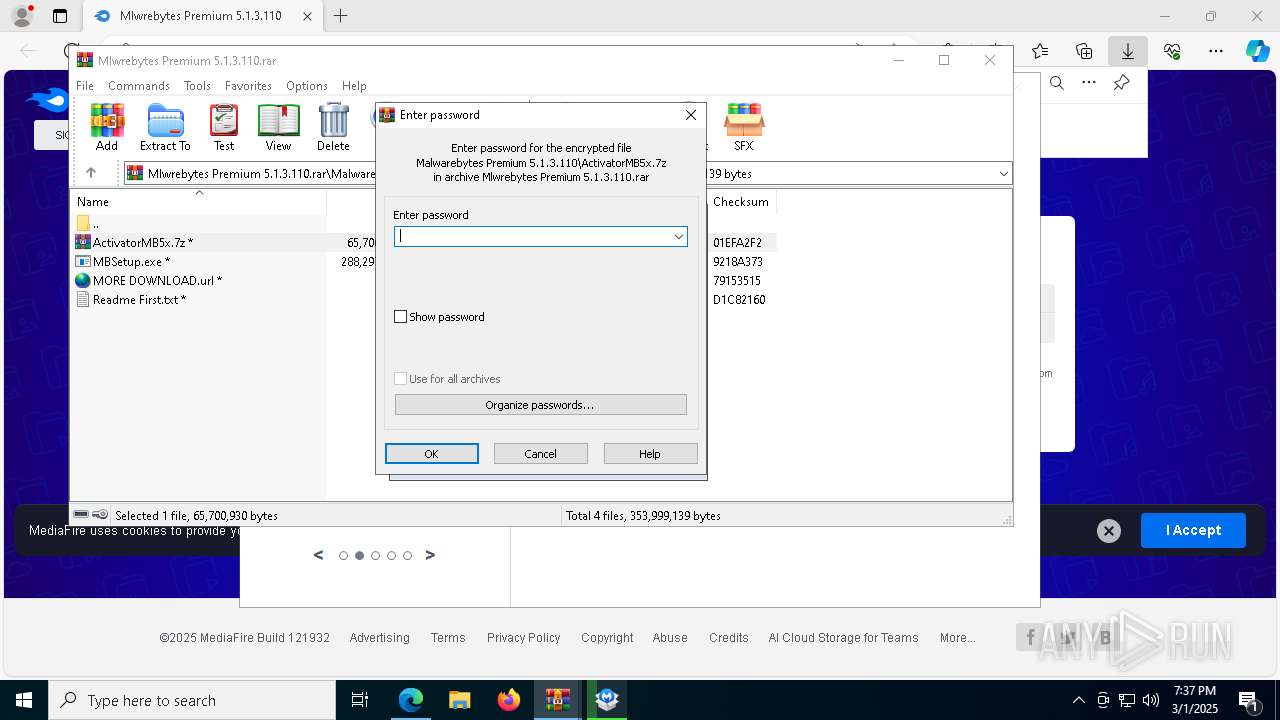Click the search icon in downloads panel
Viewport: 1280px width, 720px height.
tap(1057, 83)
